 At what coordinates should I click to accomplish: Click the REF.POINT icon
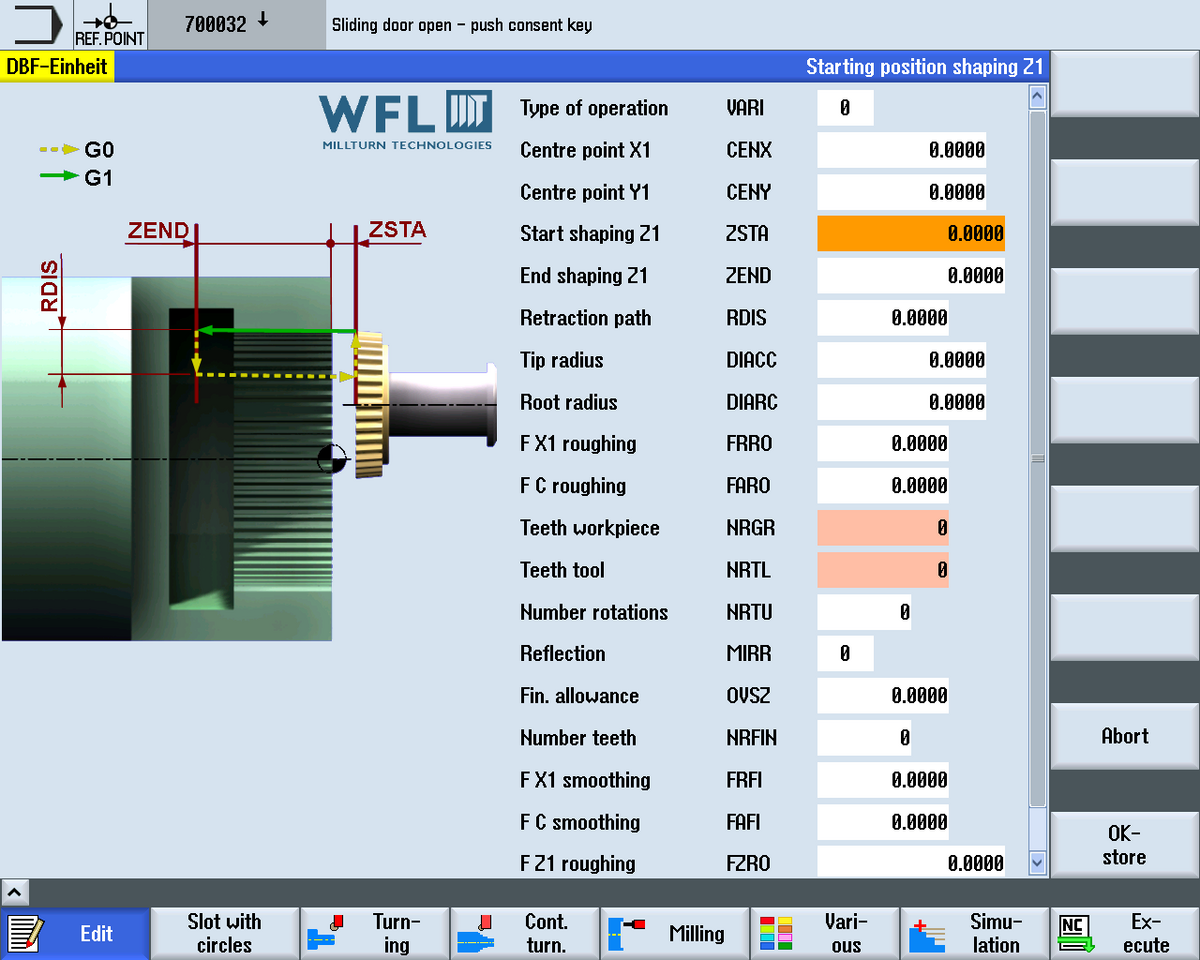110,25
